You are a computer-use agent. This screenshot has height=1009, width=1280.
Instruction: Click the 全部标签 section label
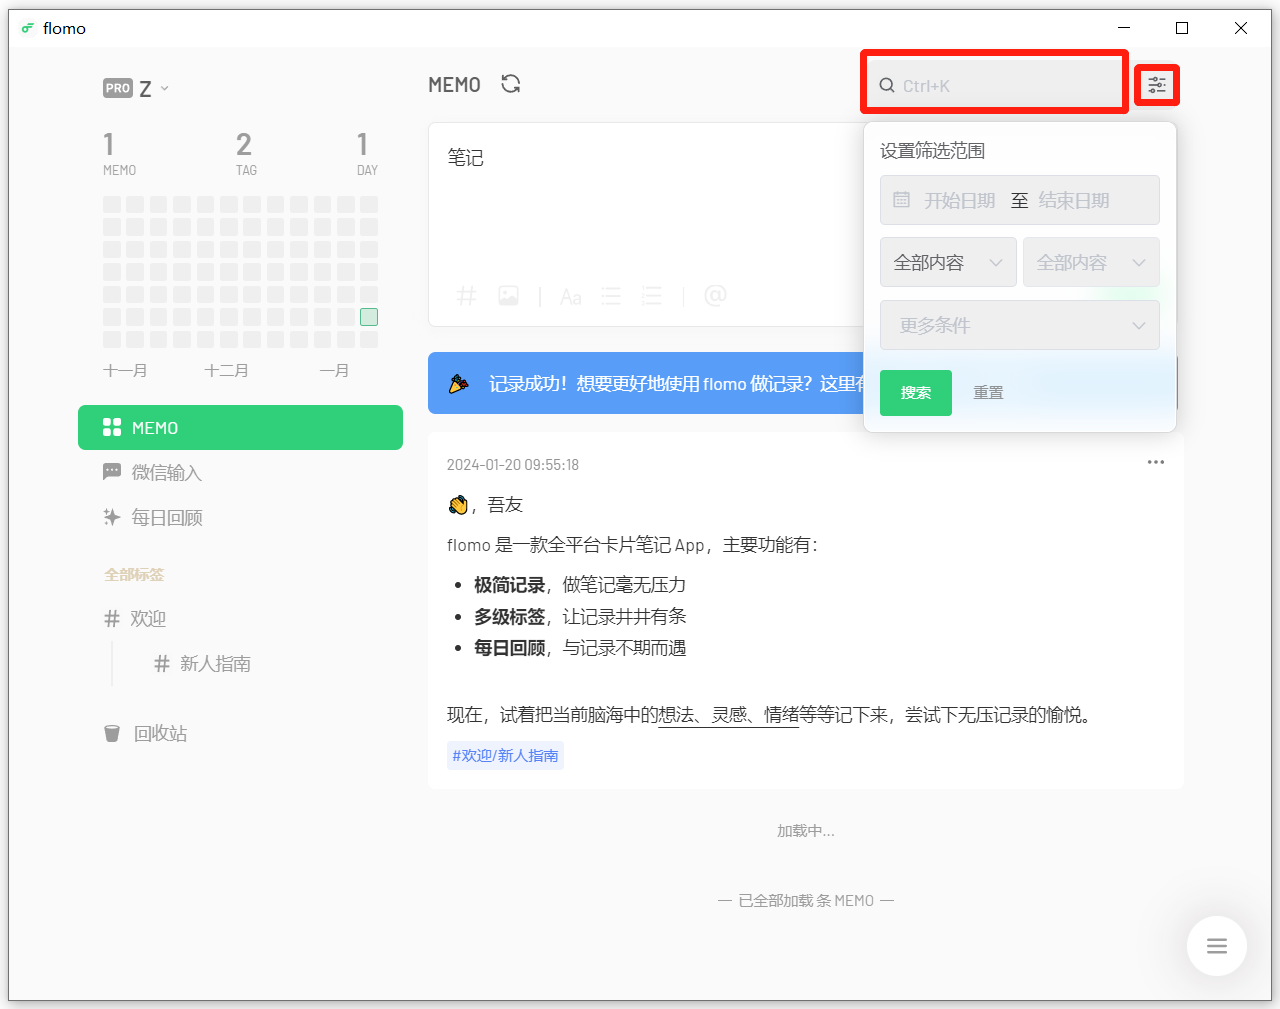point(134,574)
